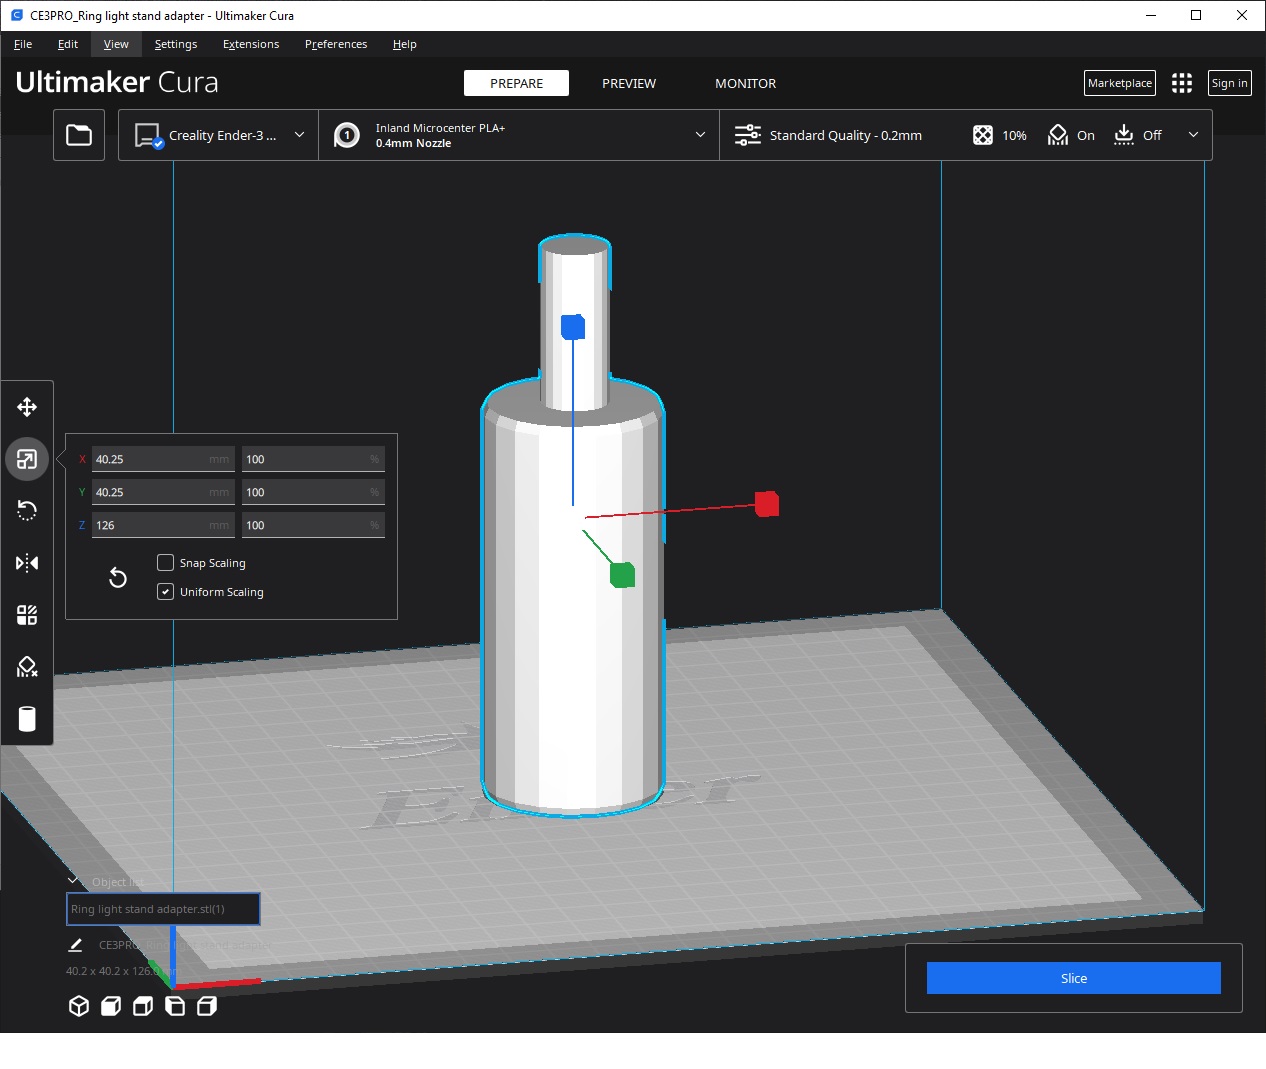Select the Move tool
1266x1069 pixels.
click(27, 407)
